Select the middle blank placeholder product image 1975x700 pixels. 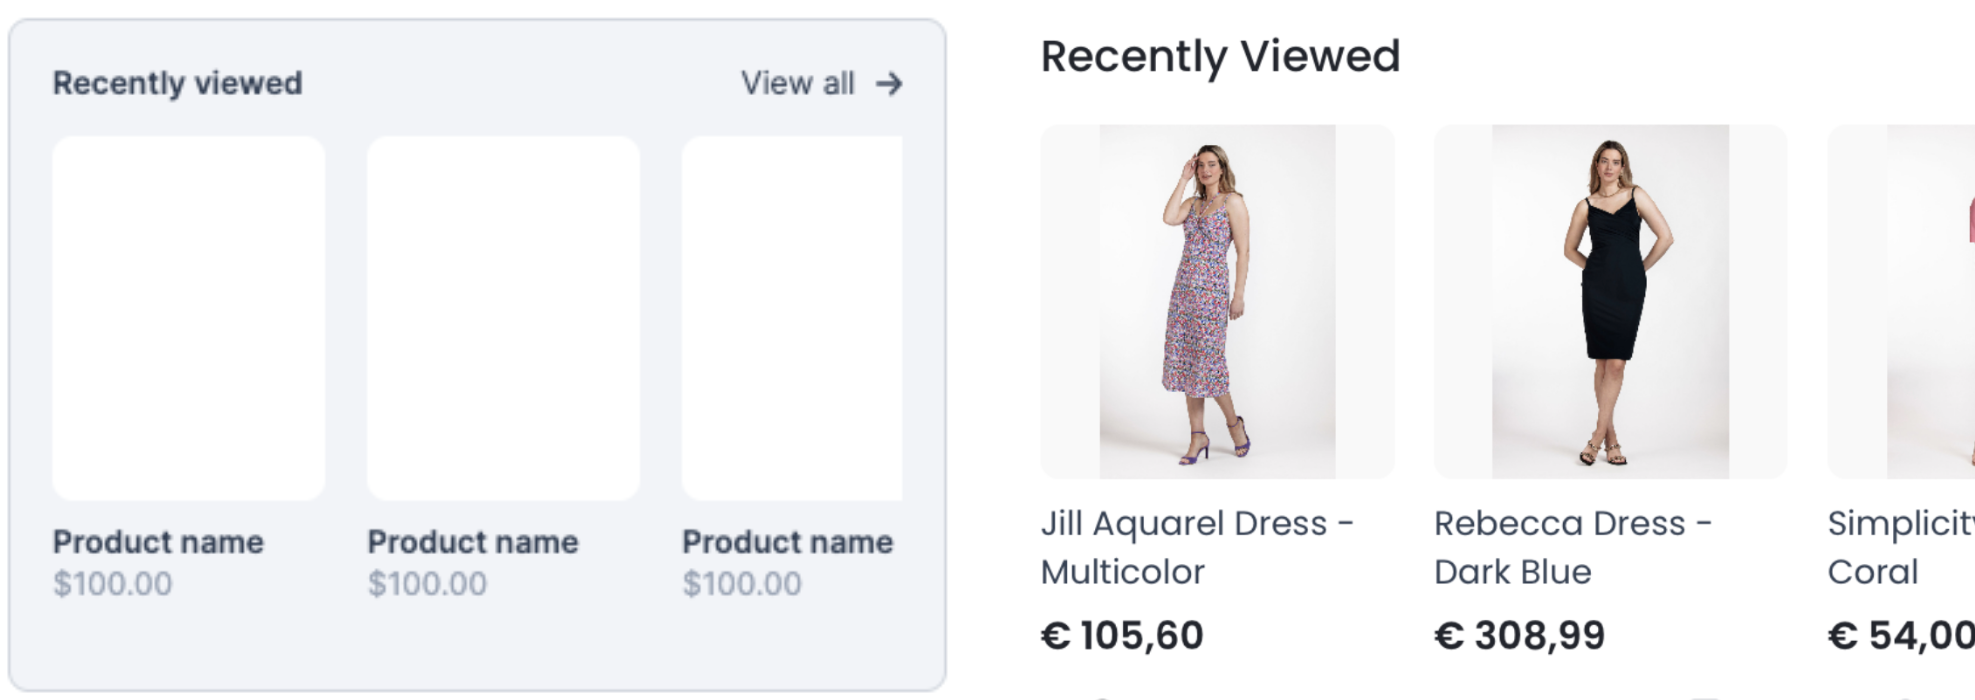tap(503, 318)
